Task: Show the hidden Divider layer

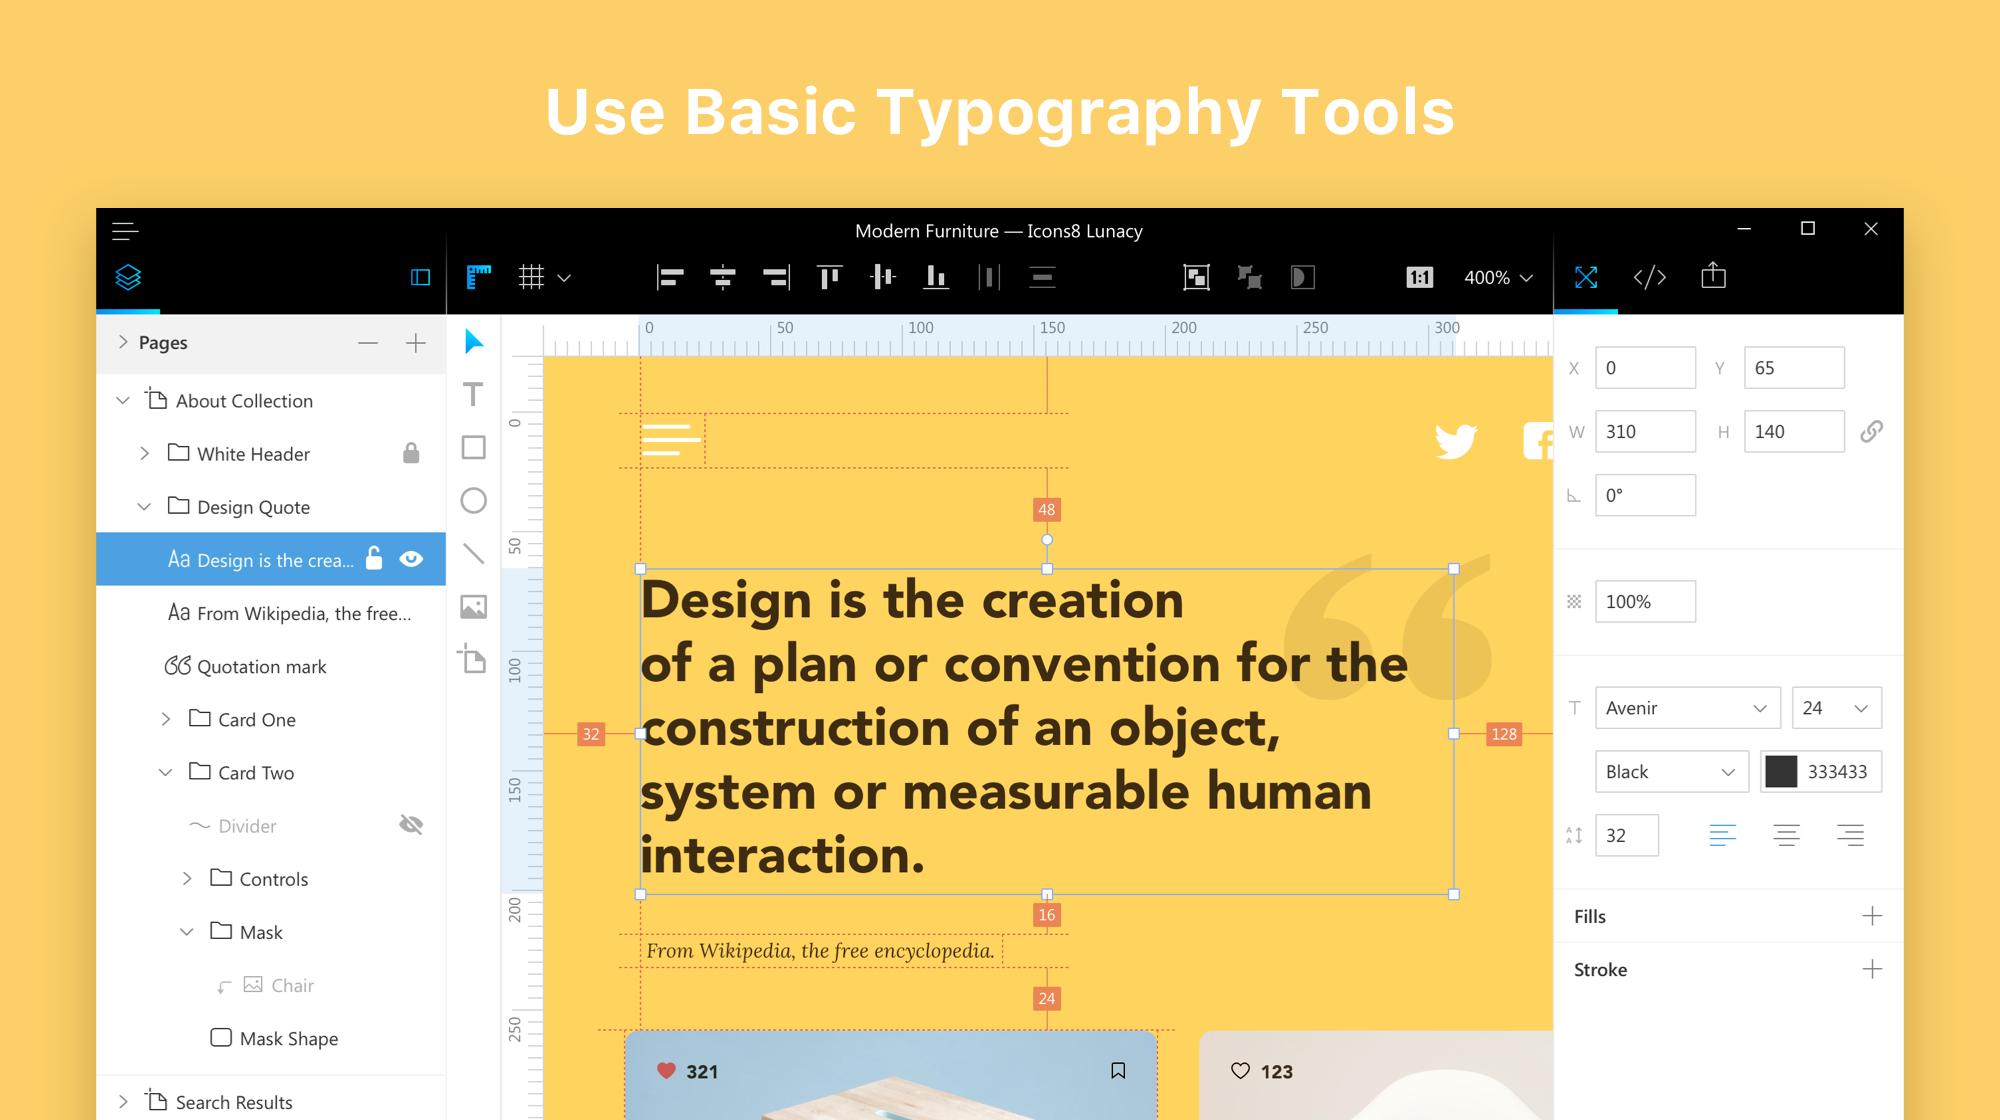Action: click(411, 824)
